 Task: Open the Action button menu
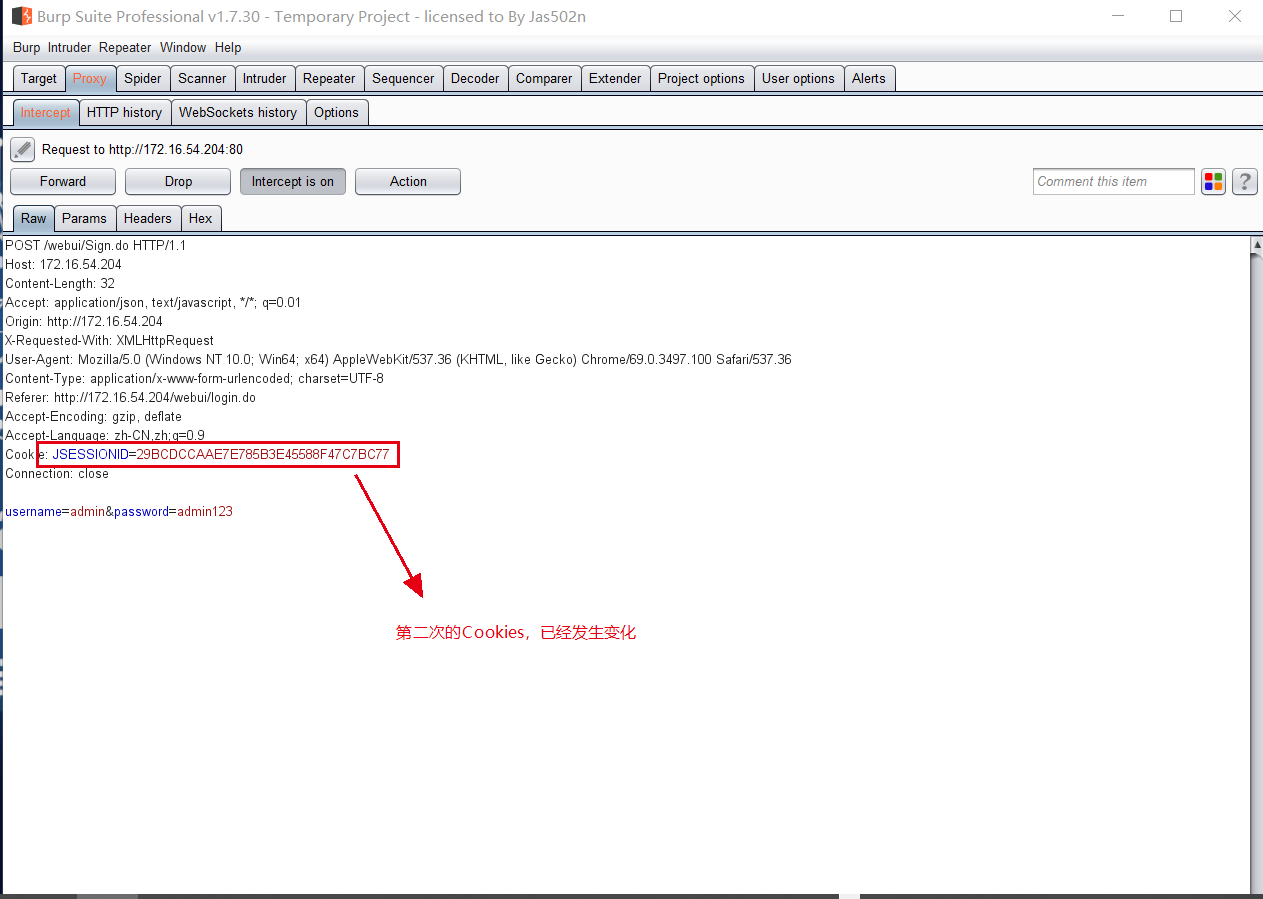tap(408, 181)
